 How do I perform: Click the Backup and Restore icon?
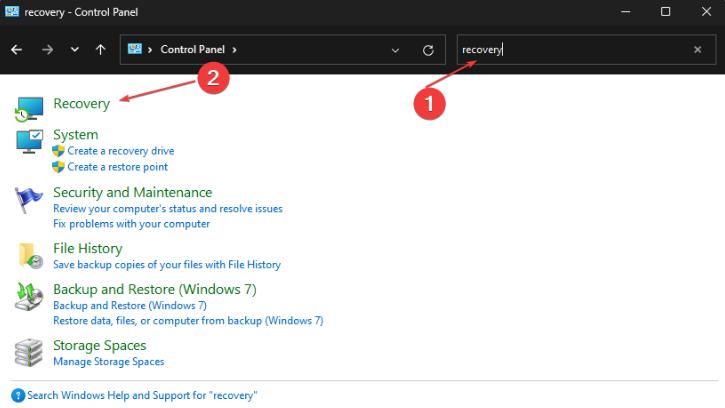[29, 297]
